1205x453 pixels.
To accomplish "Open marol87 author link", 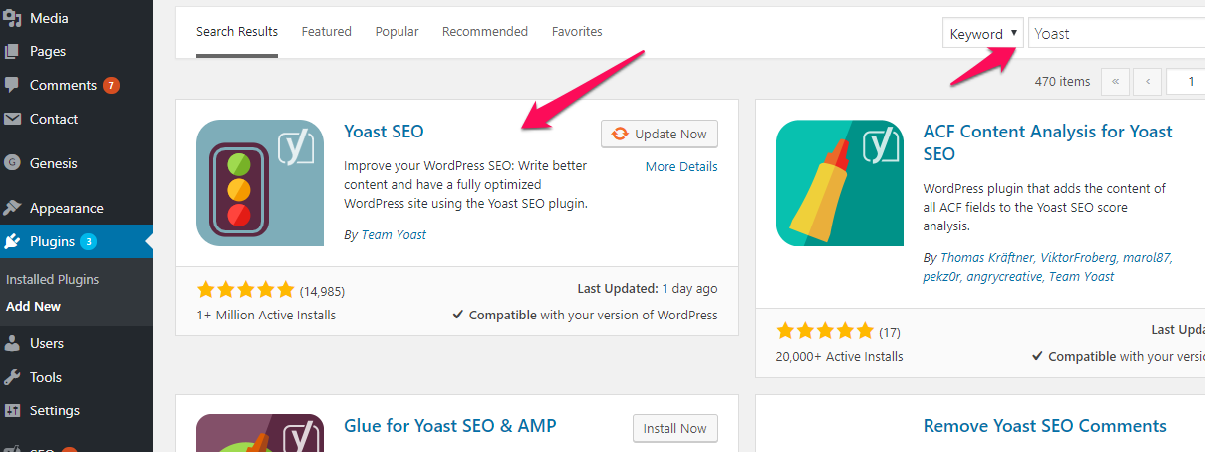I will (x=1149, y=257).
